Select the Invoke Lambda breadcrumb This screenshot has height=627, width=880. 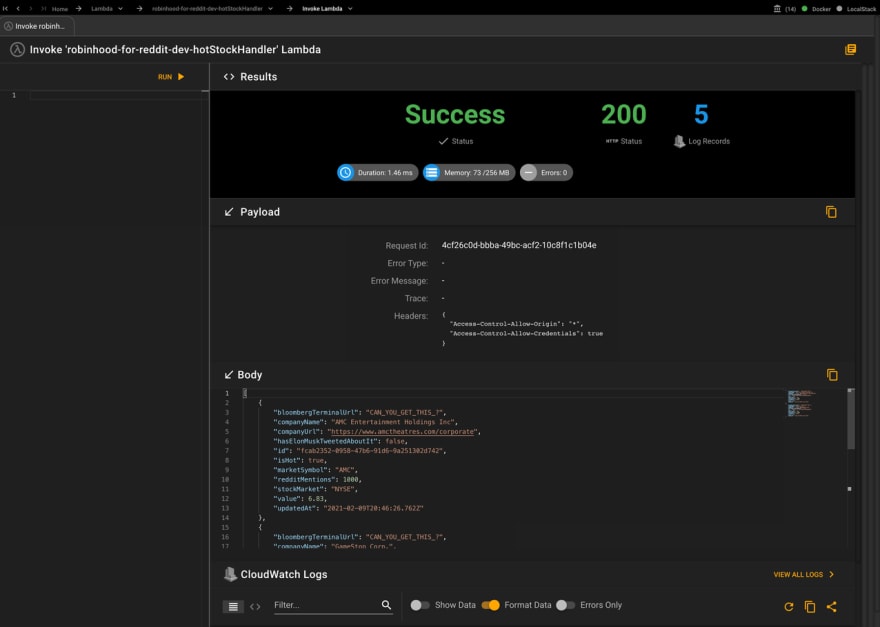(322, 9)
